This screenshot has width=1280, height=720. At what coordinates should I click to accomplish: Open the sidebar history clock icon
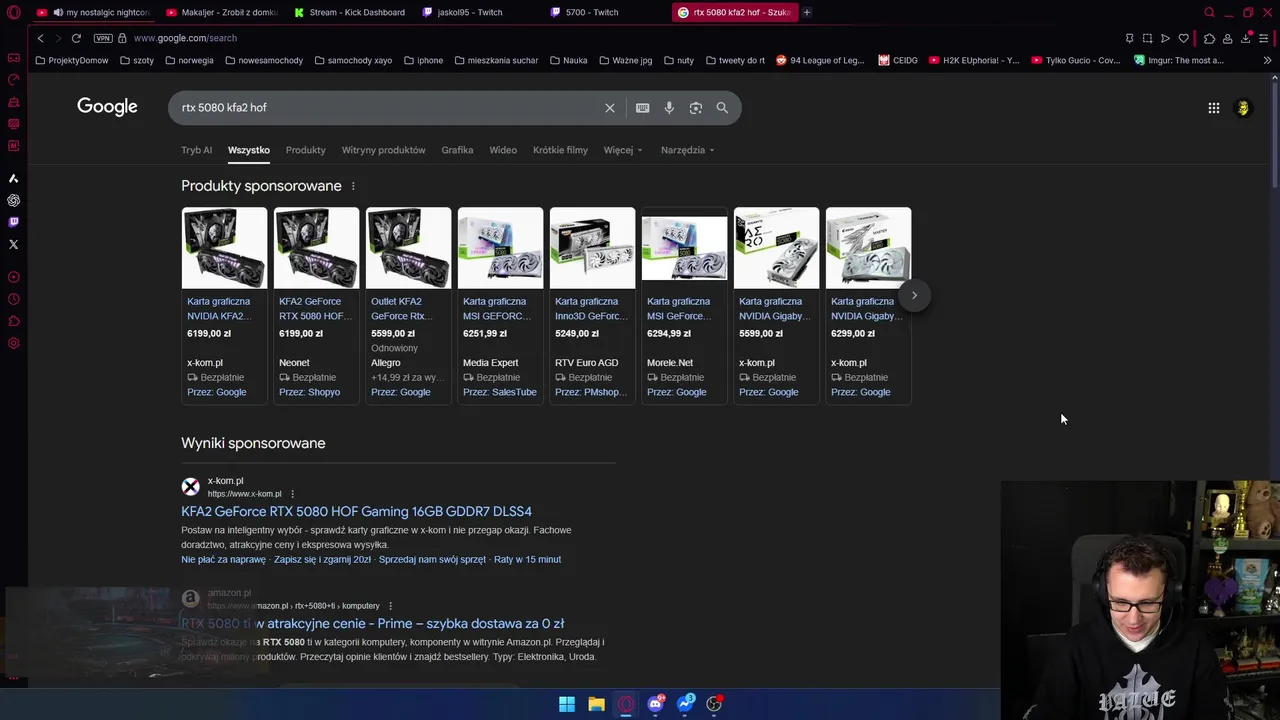(13, 299)
